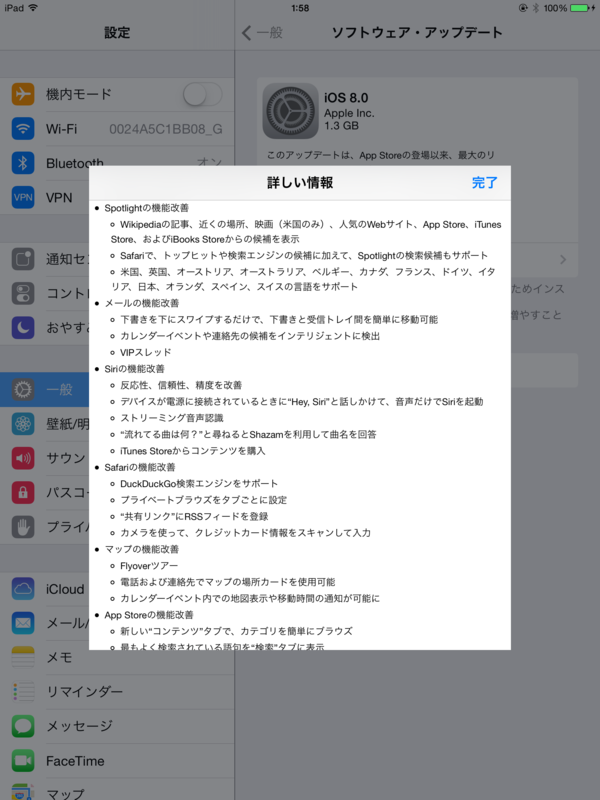Tap the iTunes Storeからコンテンツを購入 line
Screen dimensions: 600x800
point(192,451)
